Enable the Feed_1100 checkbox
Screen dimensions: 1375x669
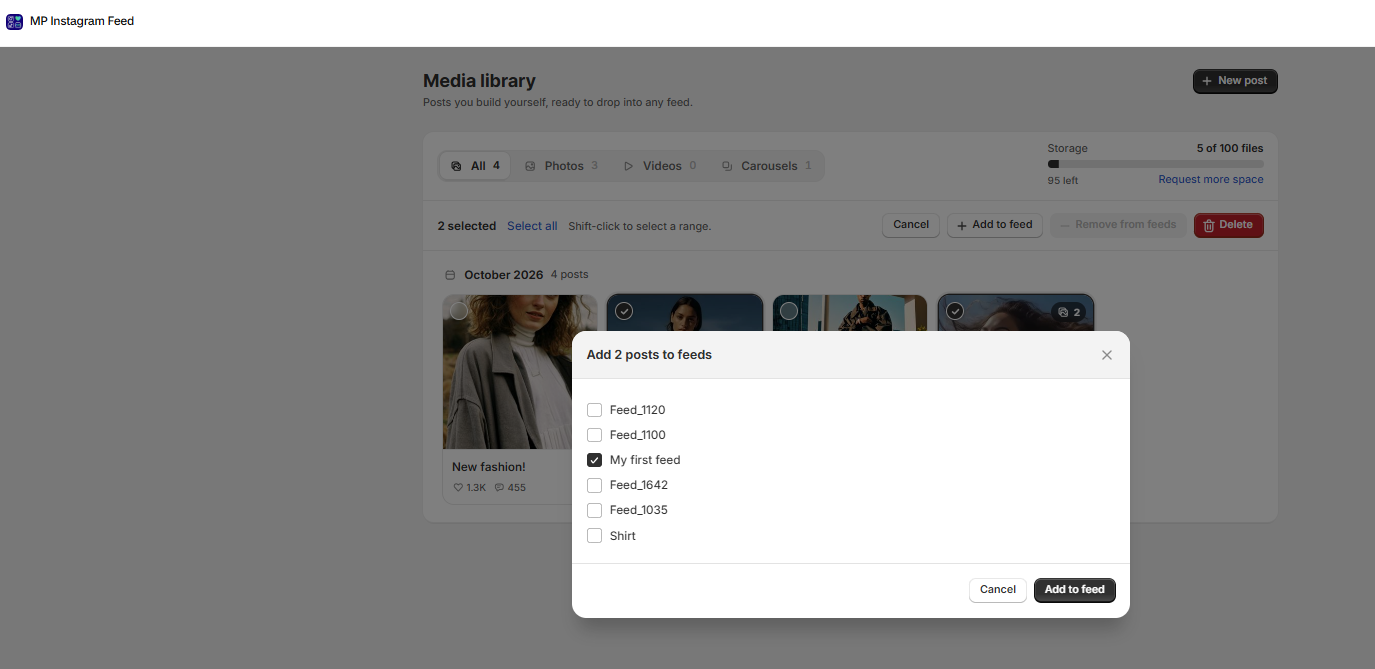pyautogui.click(x=594, y=435)
